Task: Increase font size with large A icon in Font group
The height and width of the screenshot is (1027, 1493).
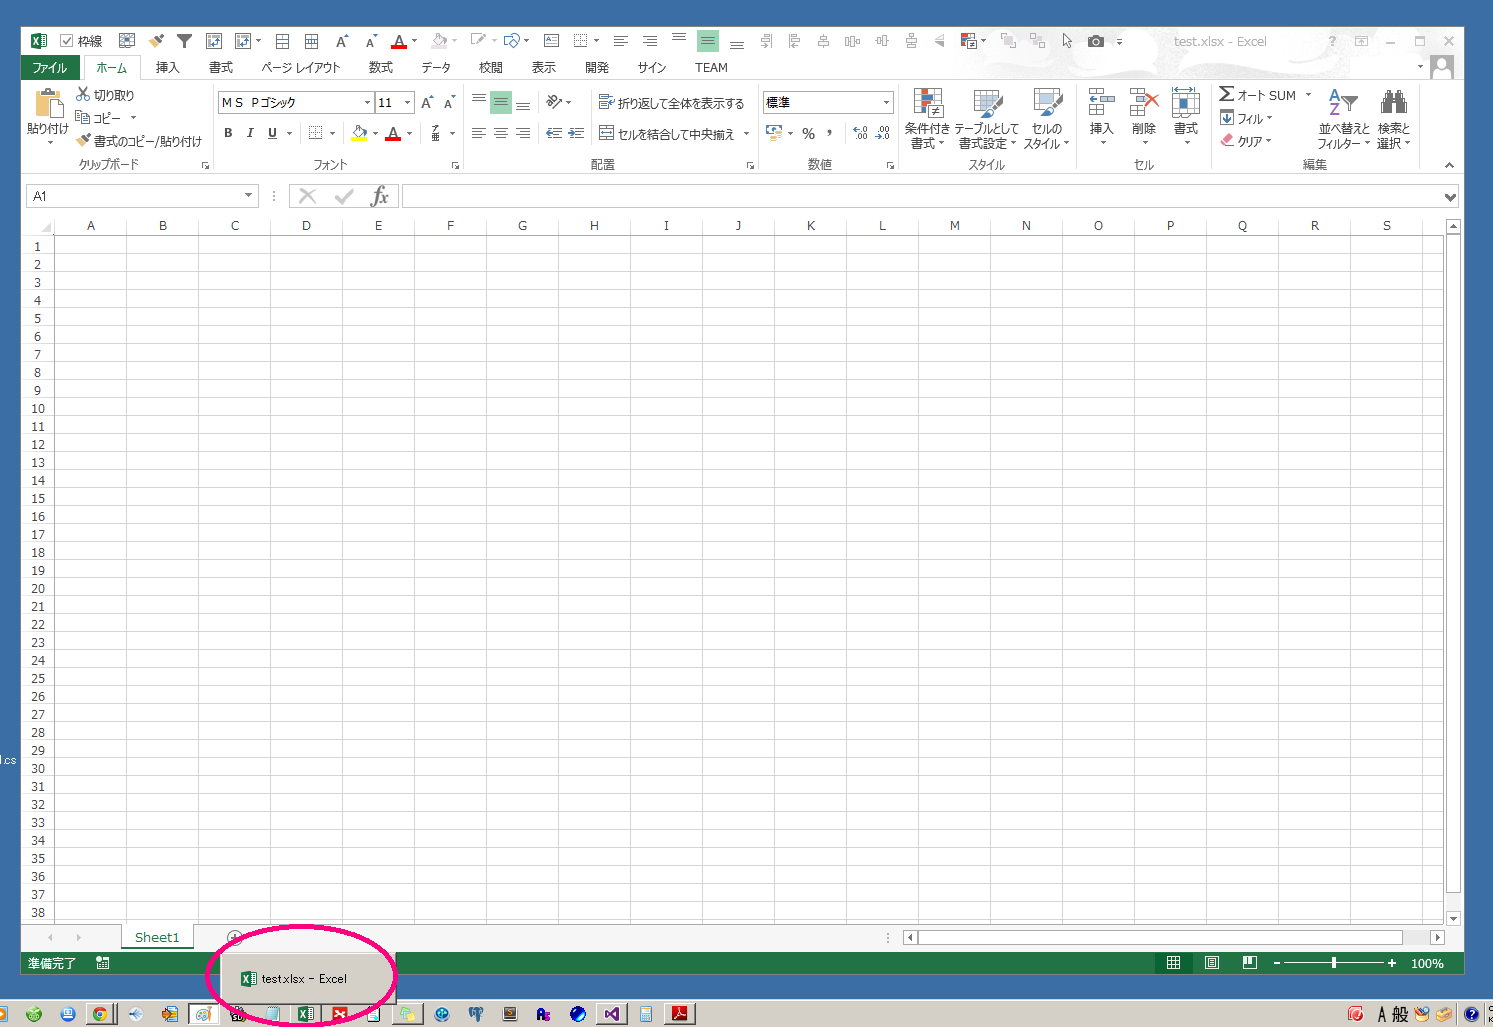Action: (x=427, y=102)
